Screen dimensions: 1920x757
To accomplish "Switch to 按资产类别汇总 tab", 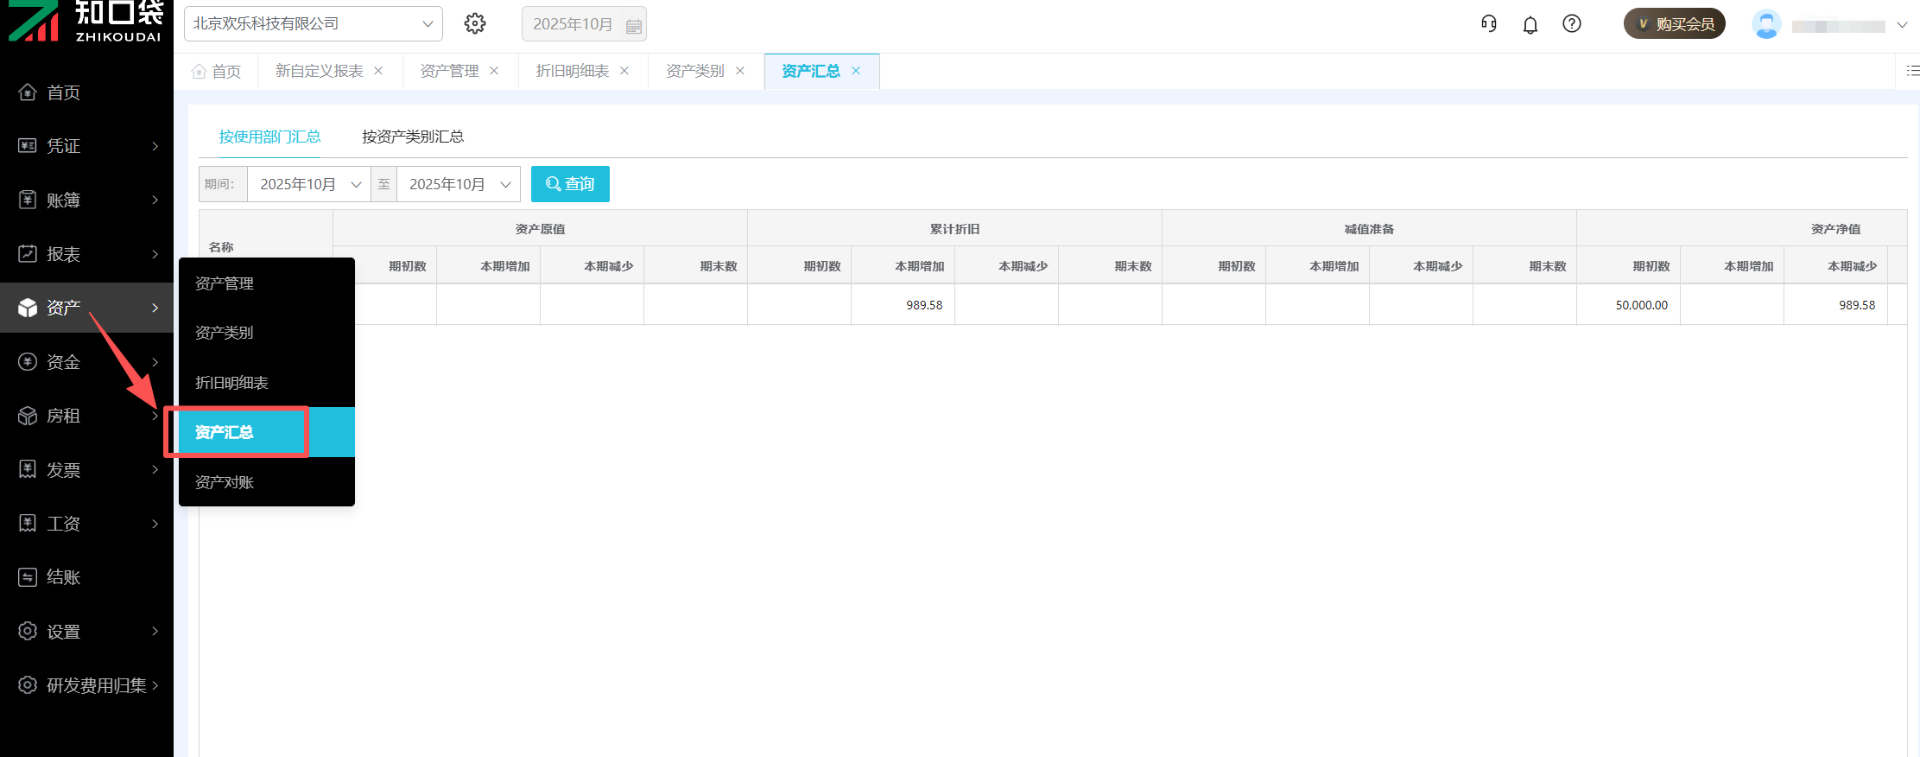I will [x=412, y=136].
